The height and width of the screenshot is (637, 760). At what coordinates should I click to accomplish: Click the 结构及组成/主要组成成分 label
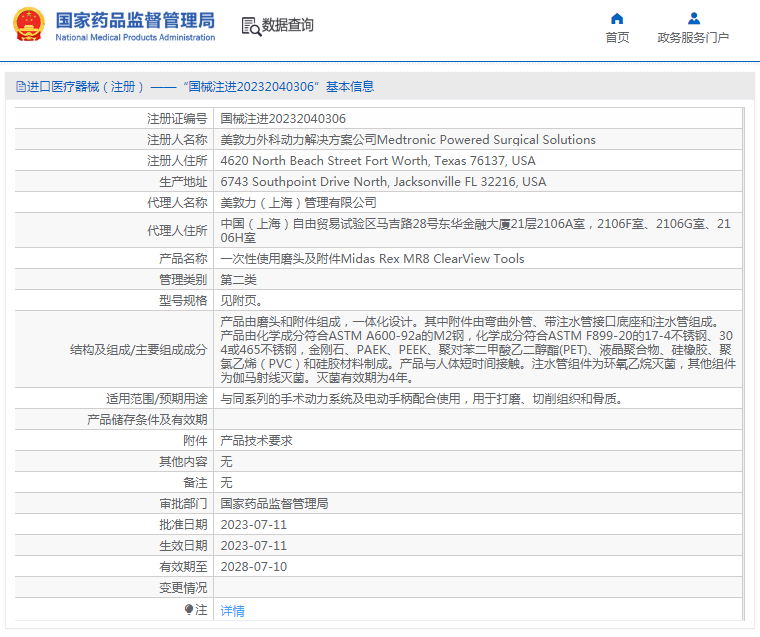pos(139,349)
